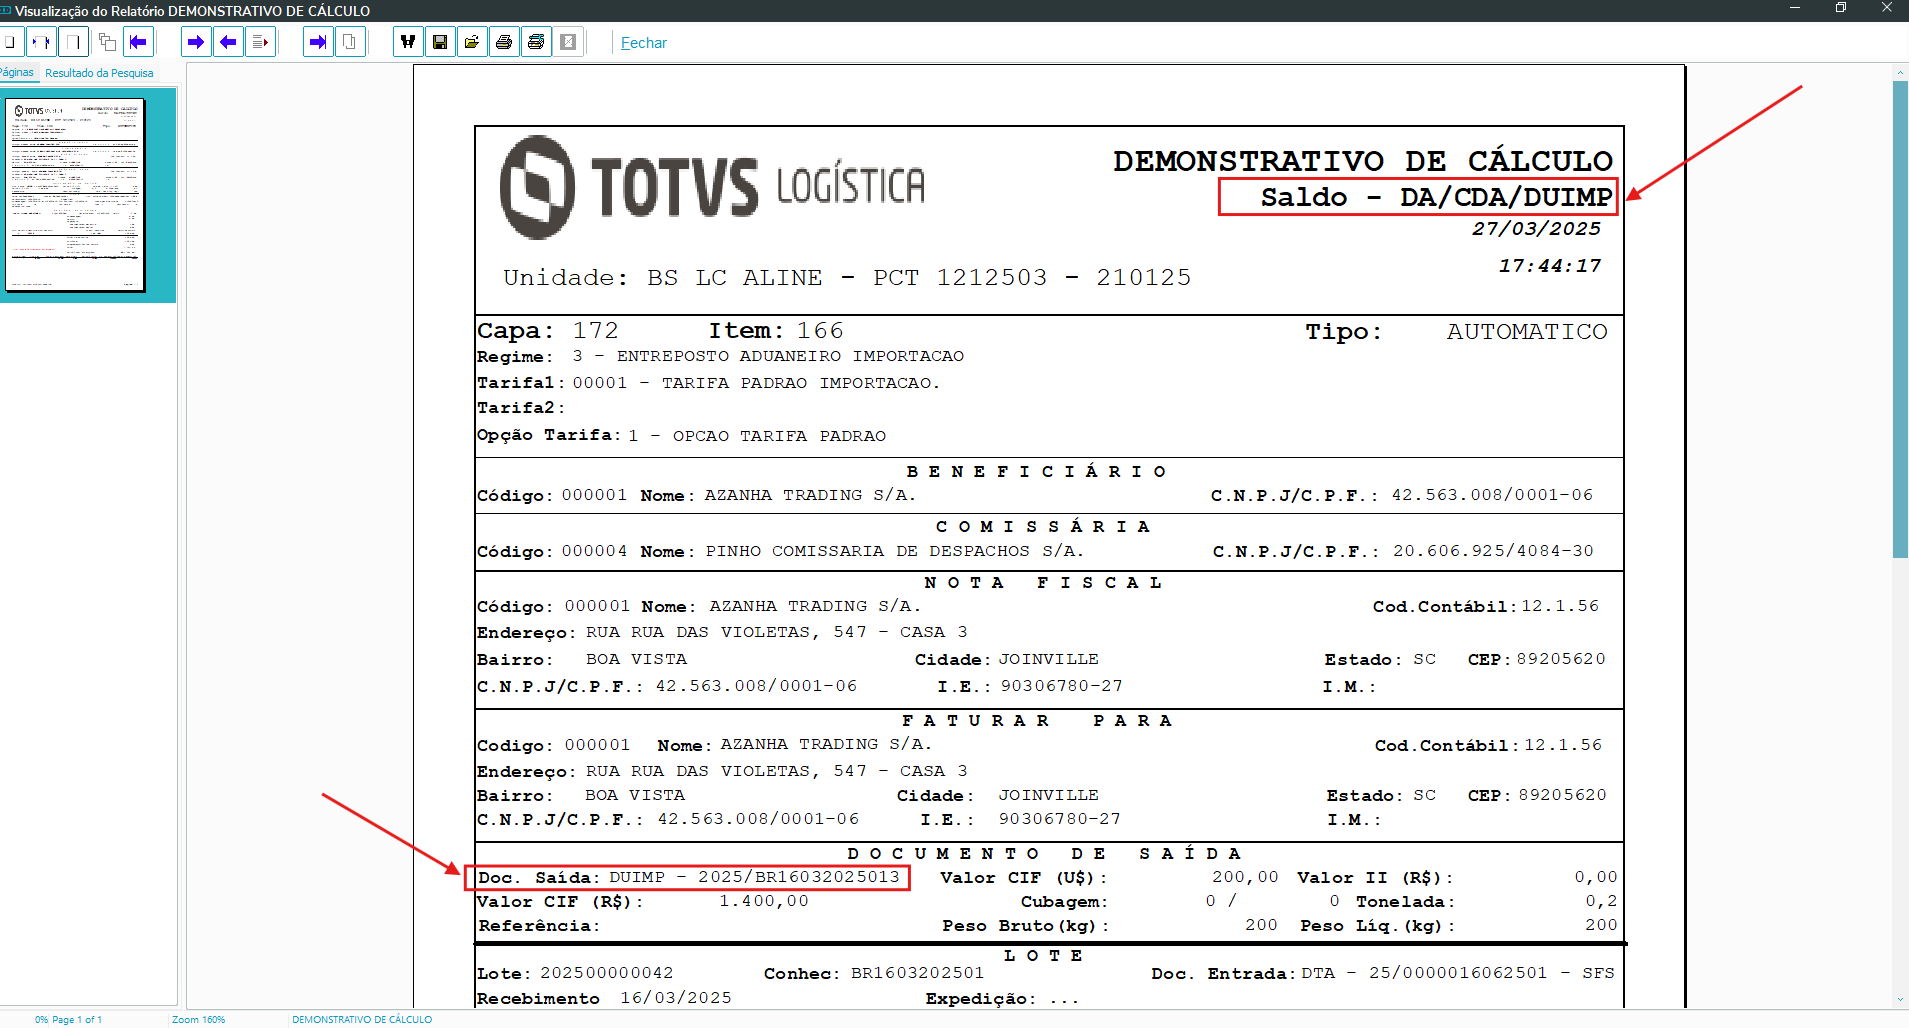Open a report file with the folder icon
1909x1028 pixels.
coord(472,42)
